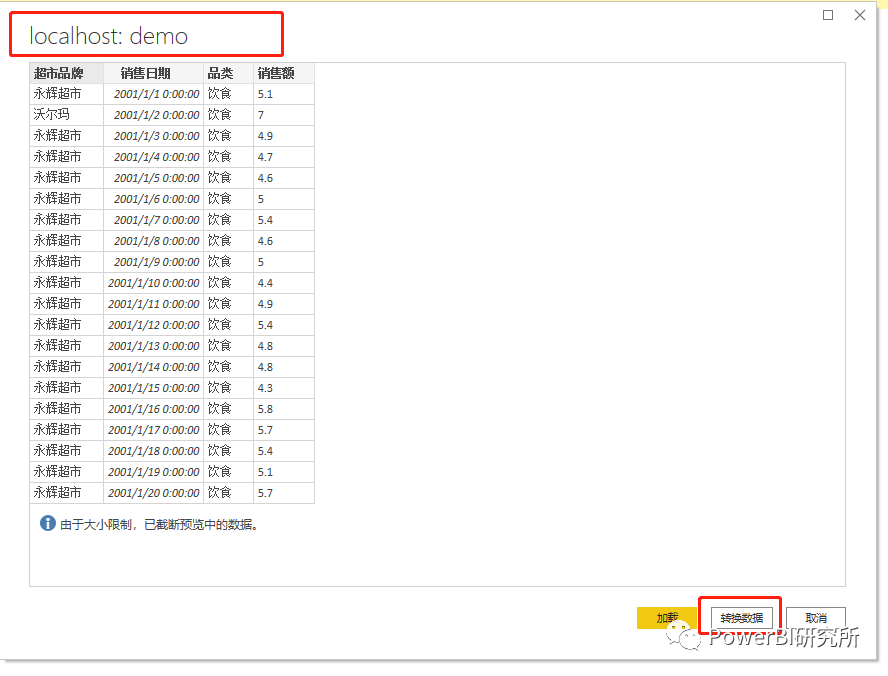Select the 超市品牌 column header
Screen dimensions: 888x676
pos(66,73)
